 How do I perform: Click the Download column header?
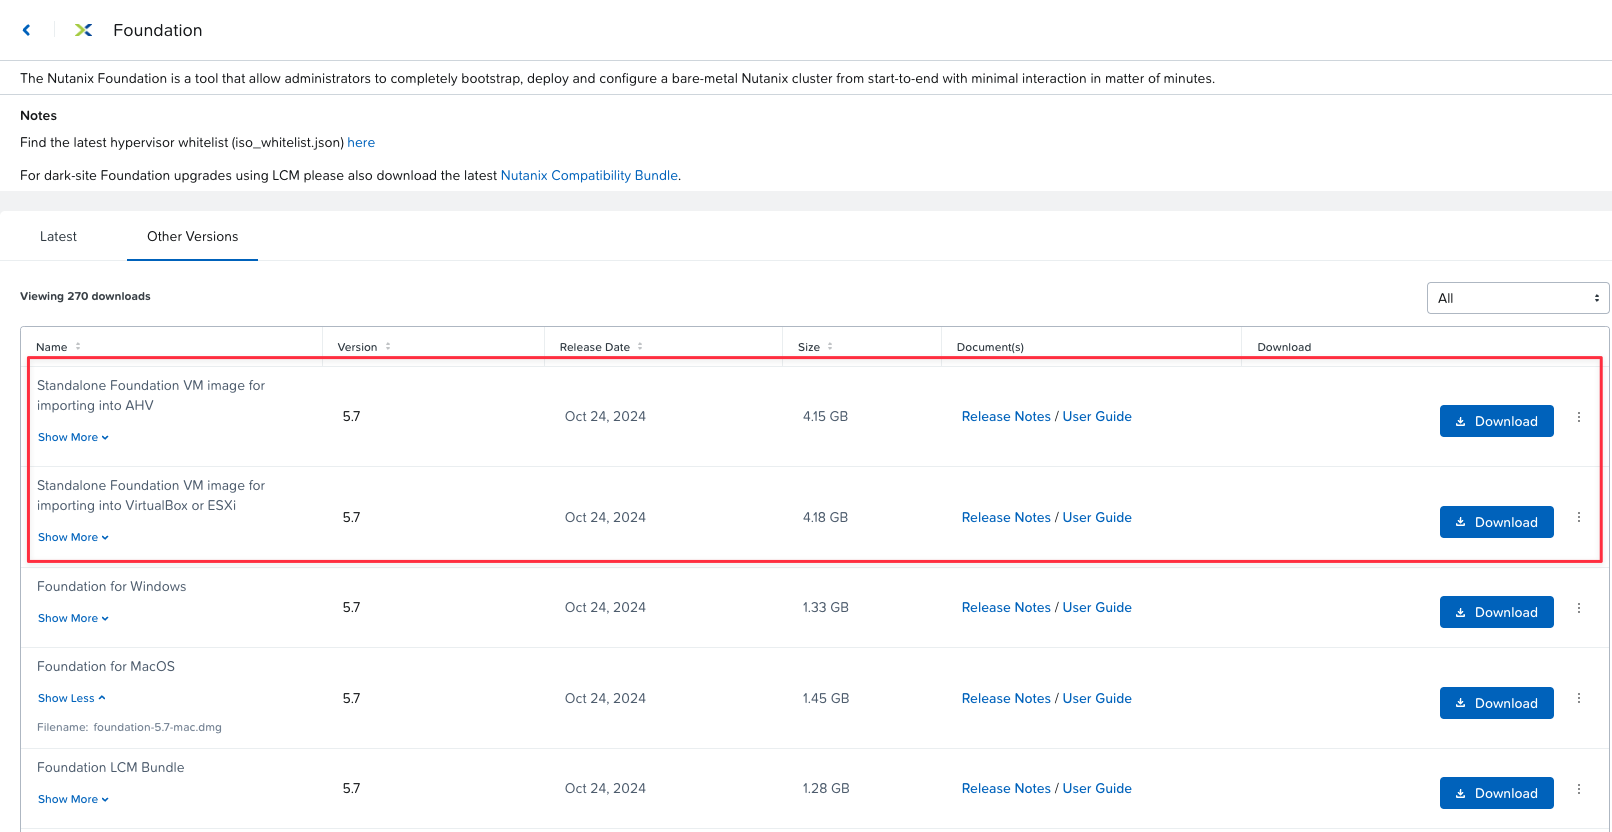(x=1284, y=347)
